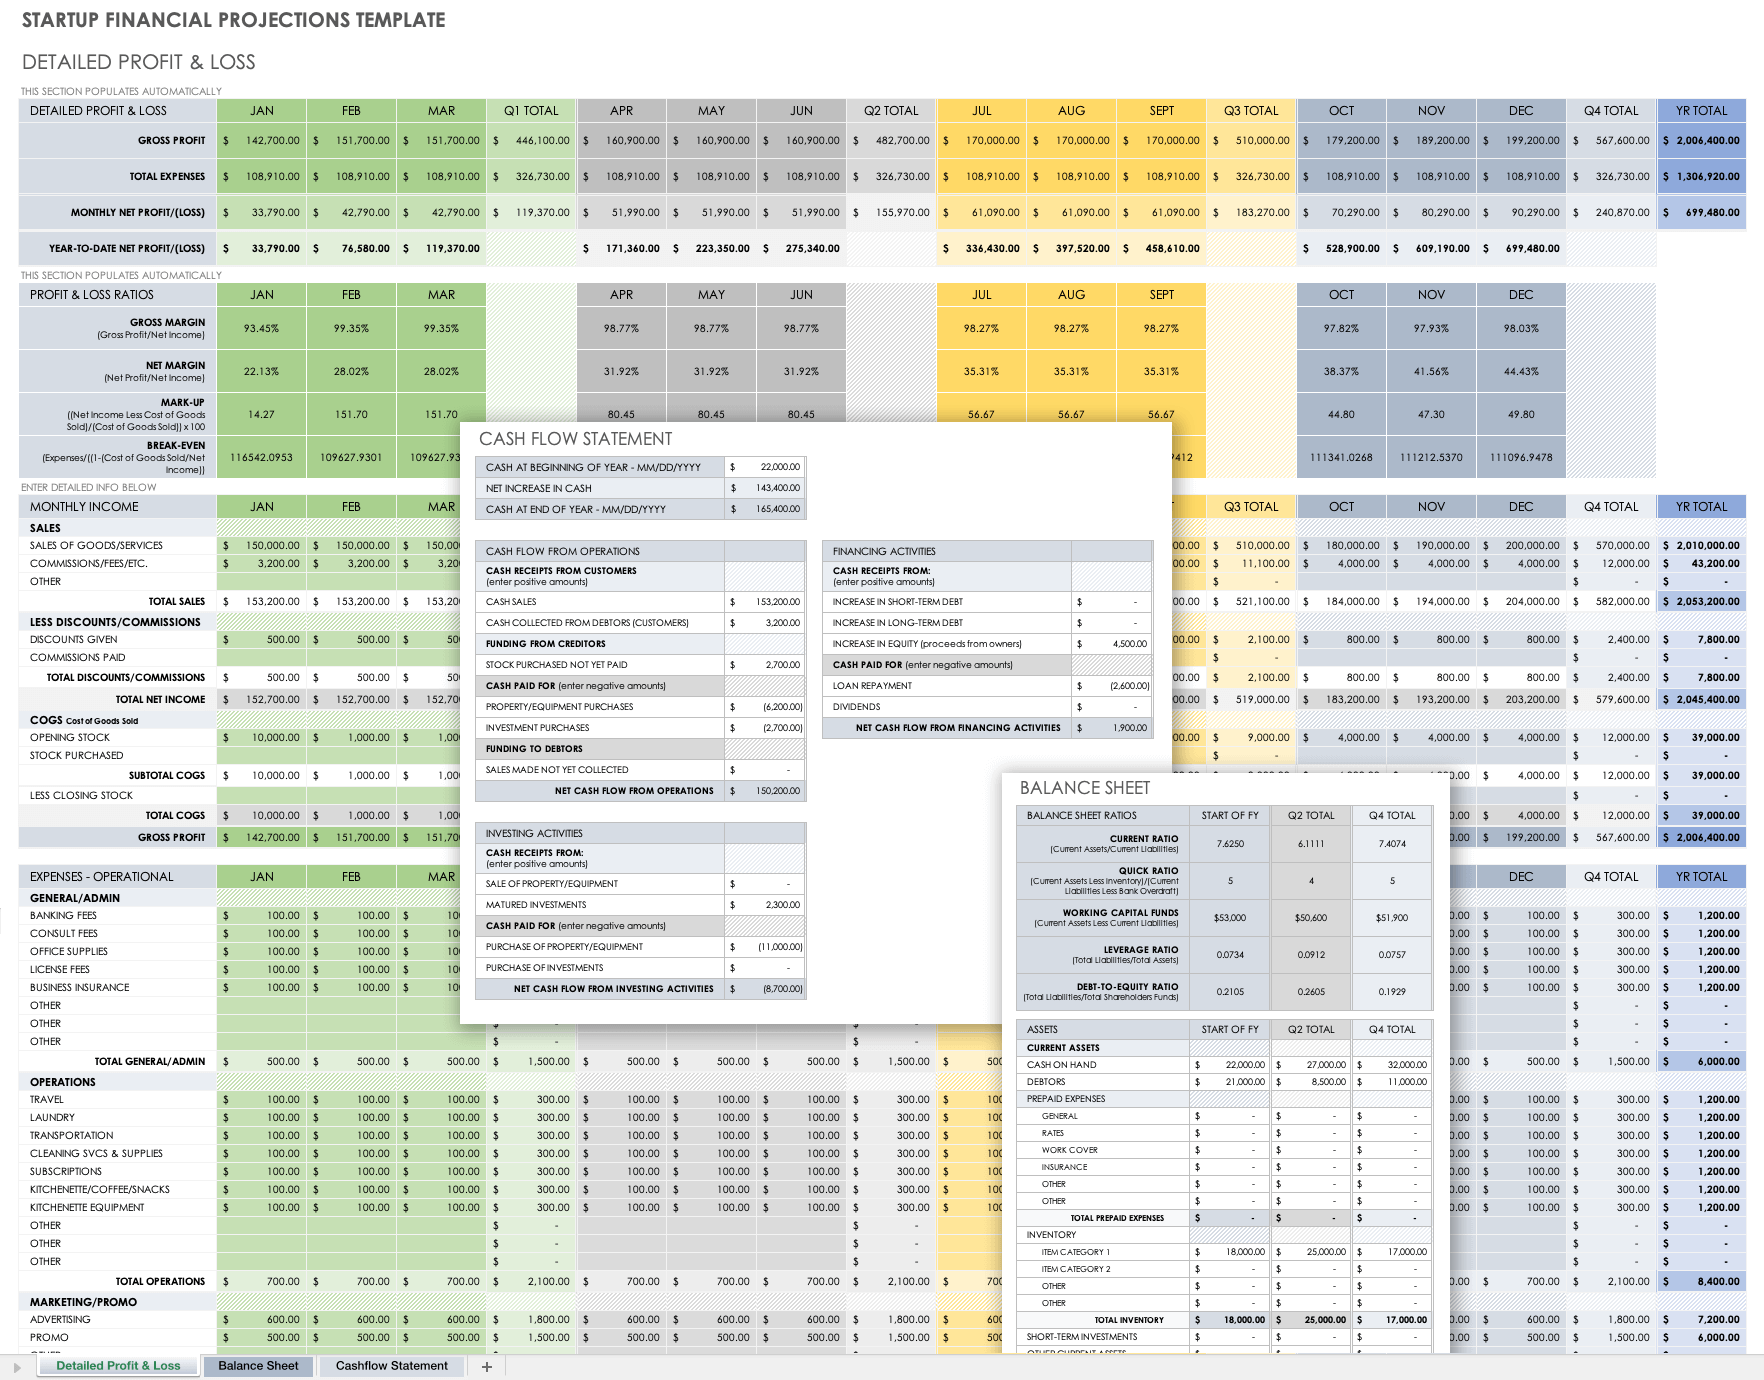This screenshot has width=1764, height=1380.
Task: Select the JAN gross margin cell 93.45%
Action: tap(261, 328)
